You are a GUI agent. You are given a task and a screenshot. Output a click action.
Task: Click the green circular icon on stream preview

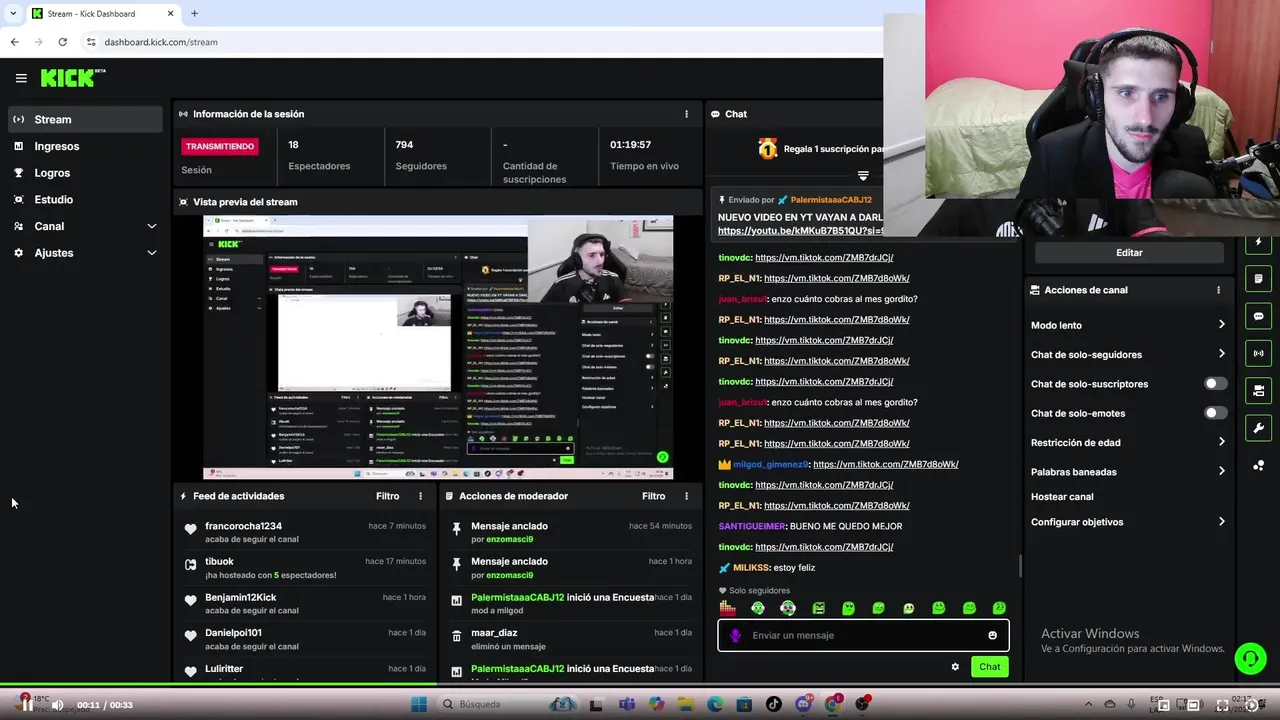click(662, 457)
